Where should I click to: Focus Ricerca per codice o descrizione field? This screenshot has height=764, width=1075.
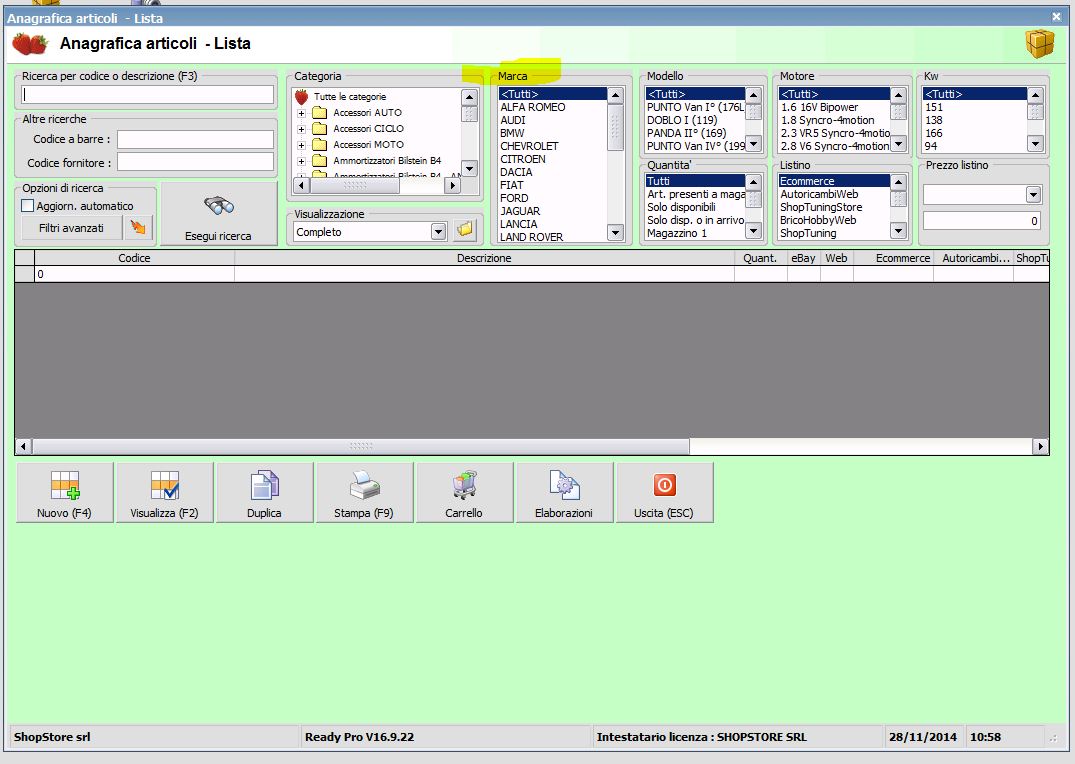[147, 95]
